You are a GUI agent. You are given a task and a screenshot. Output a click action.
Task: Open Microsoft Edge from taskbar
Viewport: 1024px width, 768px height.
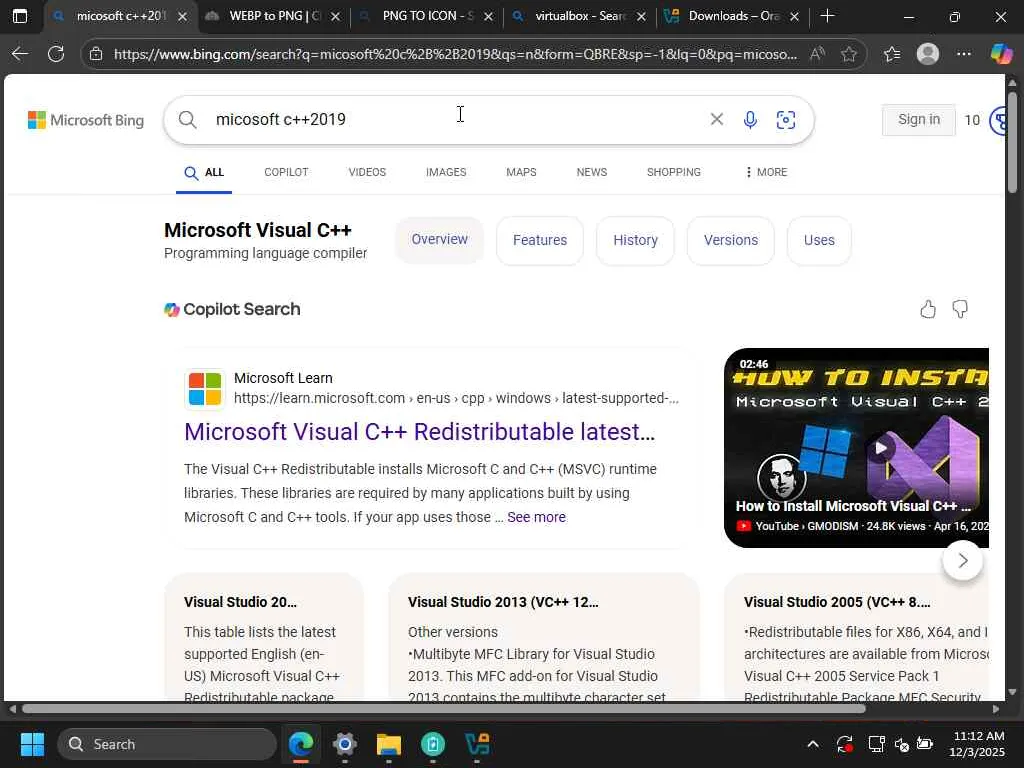pos(301,744)
